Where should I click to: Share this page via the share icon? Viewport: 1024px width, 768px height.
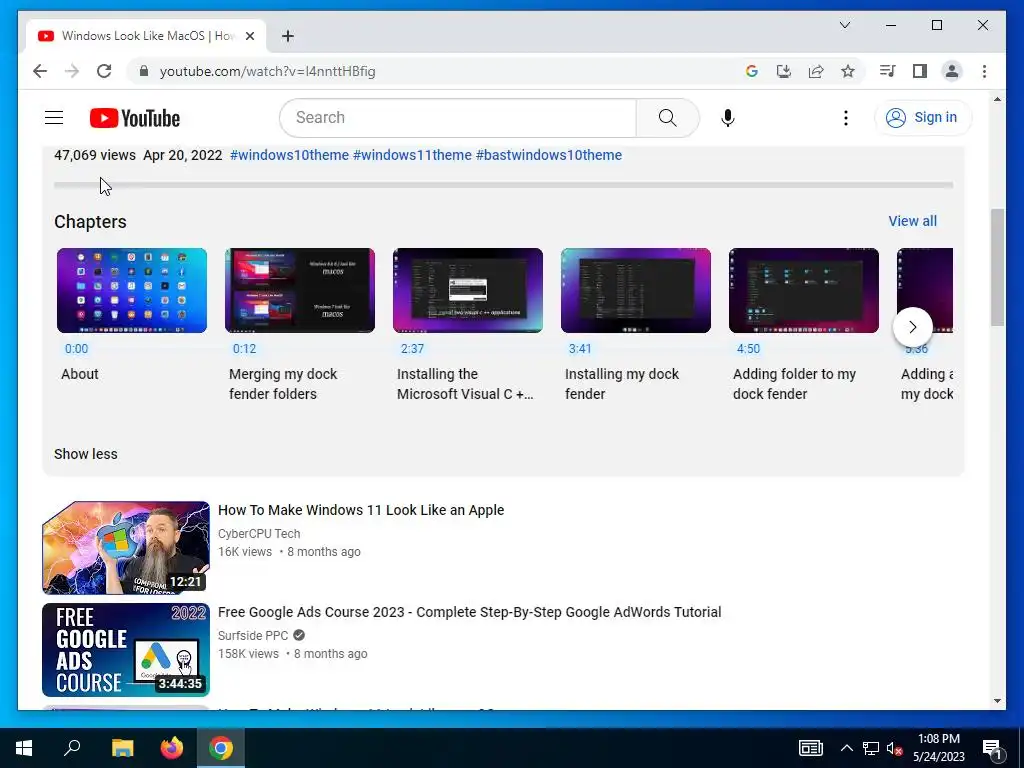point(816,71)
